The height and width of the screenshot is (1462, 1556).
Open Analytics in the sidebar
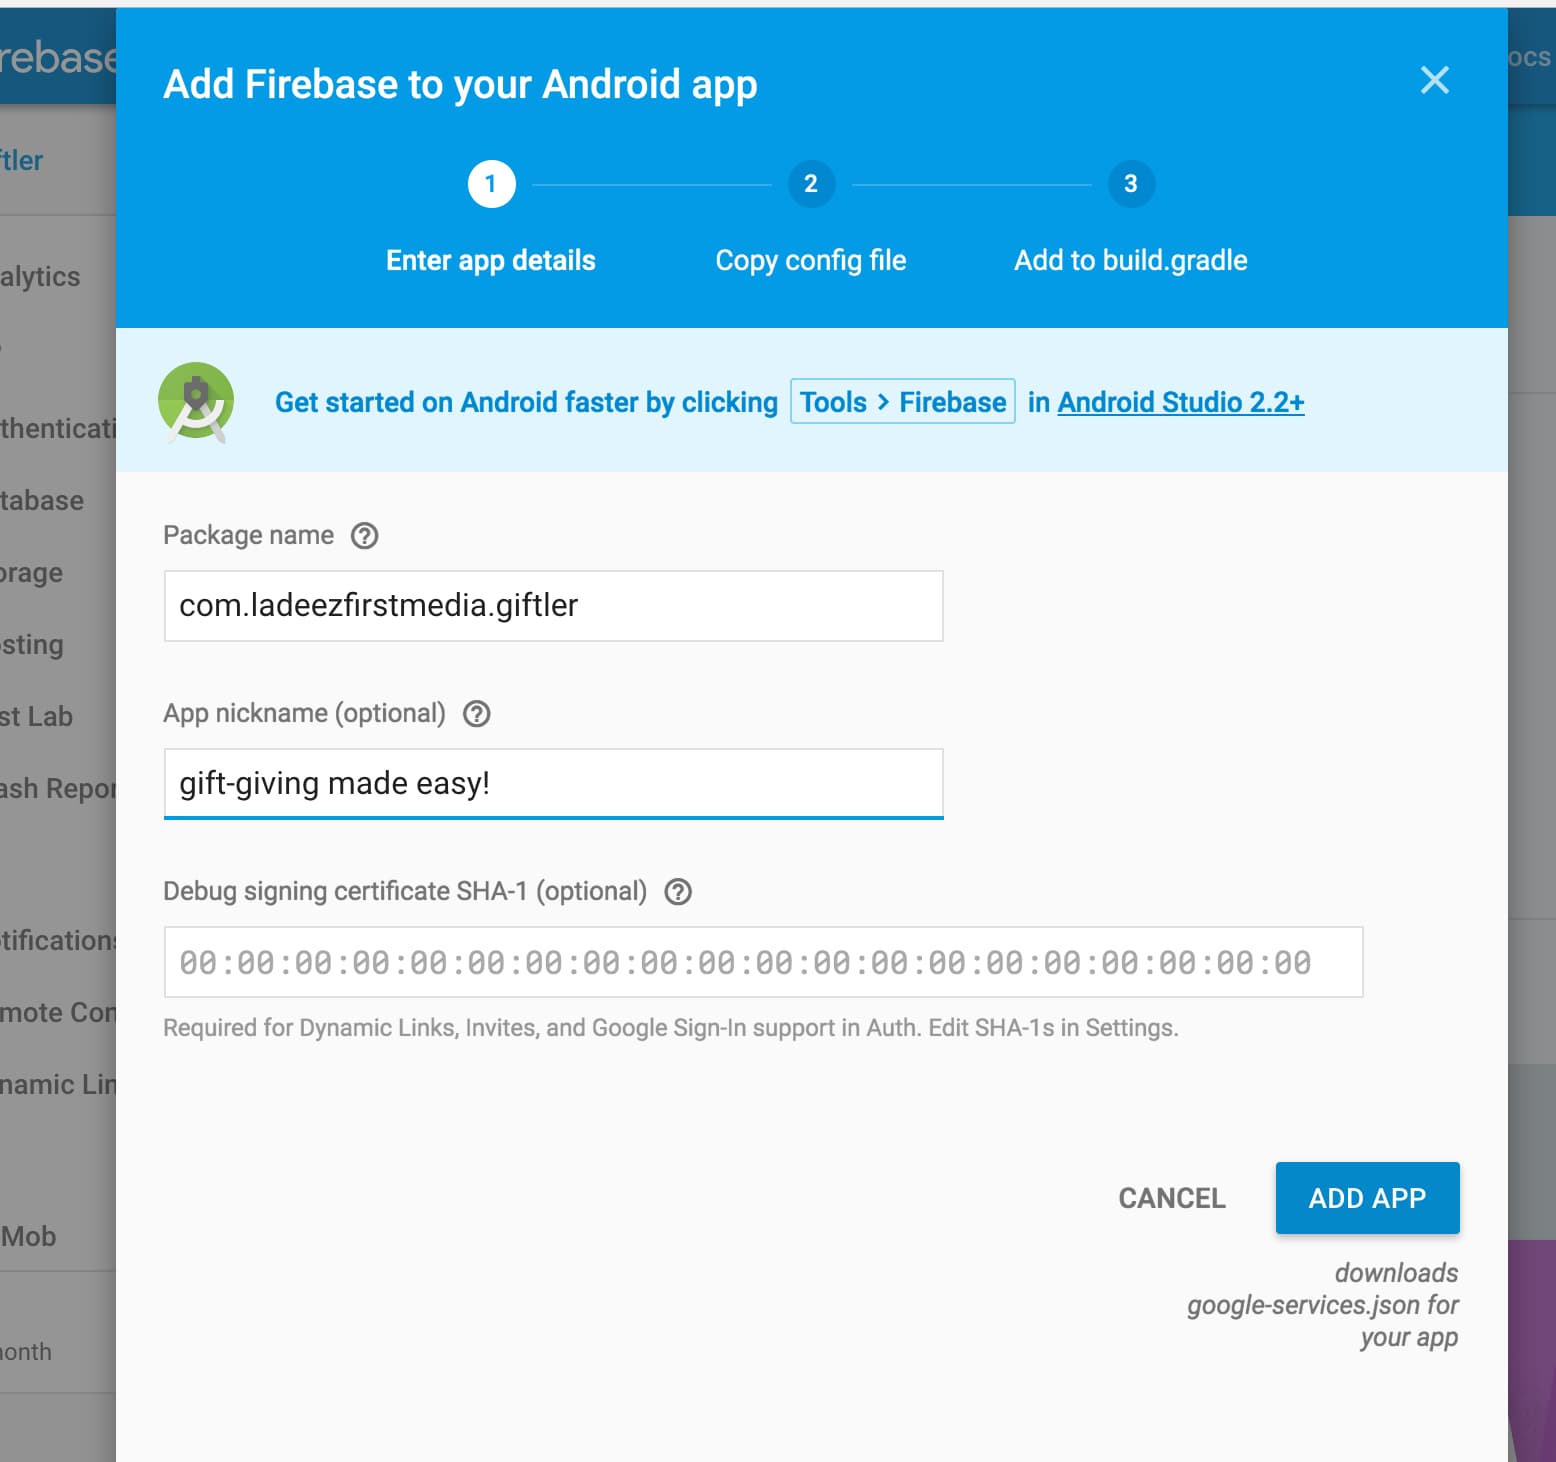tap(40, 277)
